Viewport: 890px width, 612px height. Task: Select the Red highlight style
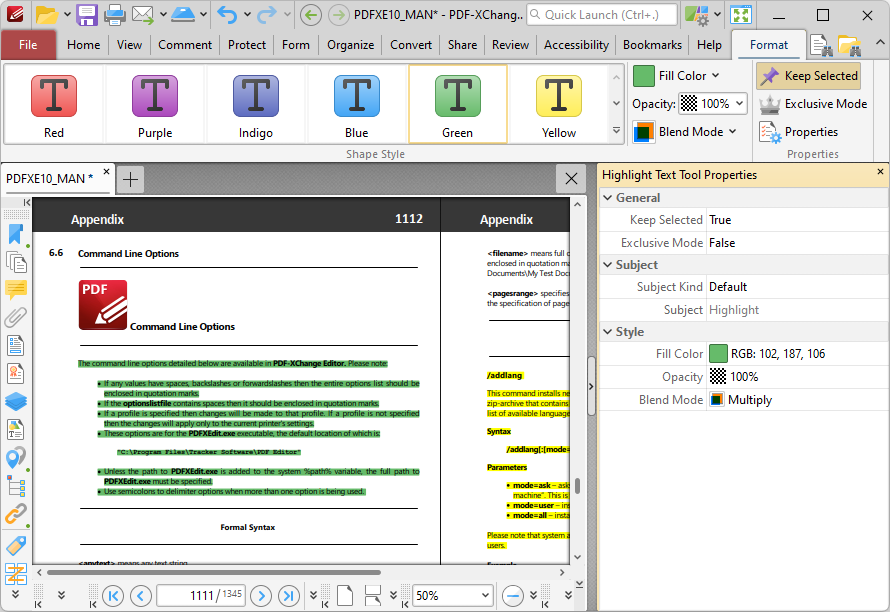tap(54, 104)
